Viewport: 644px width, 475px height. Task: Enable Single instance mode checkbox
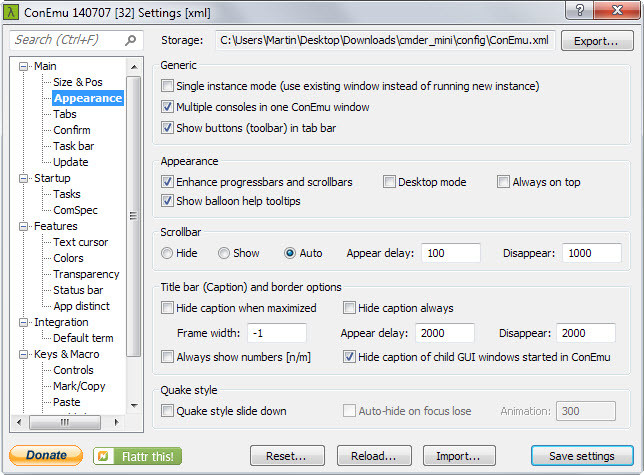tap(167, 86)
